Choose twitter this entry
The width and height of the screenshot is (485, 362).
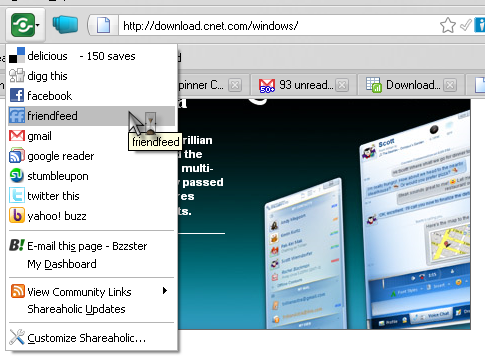[x=91, y=196]
